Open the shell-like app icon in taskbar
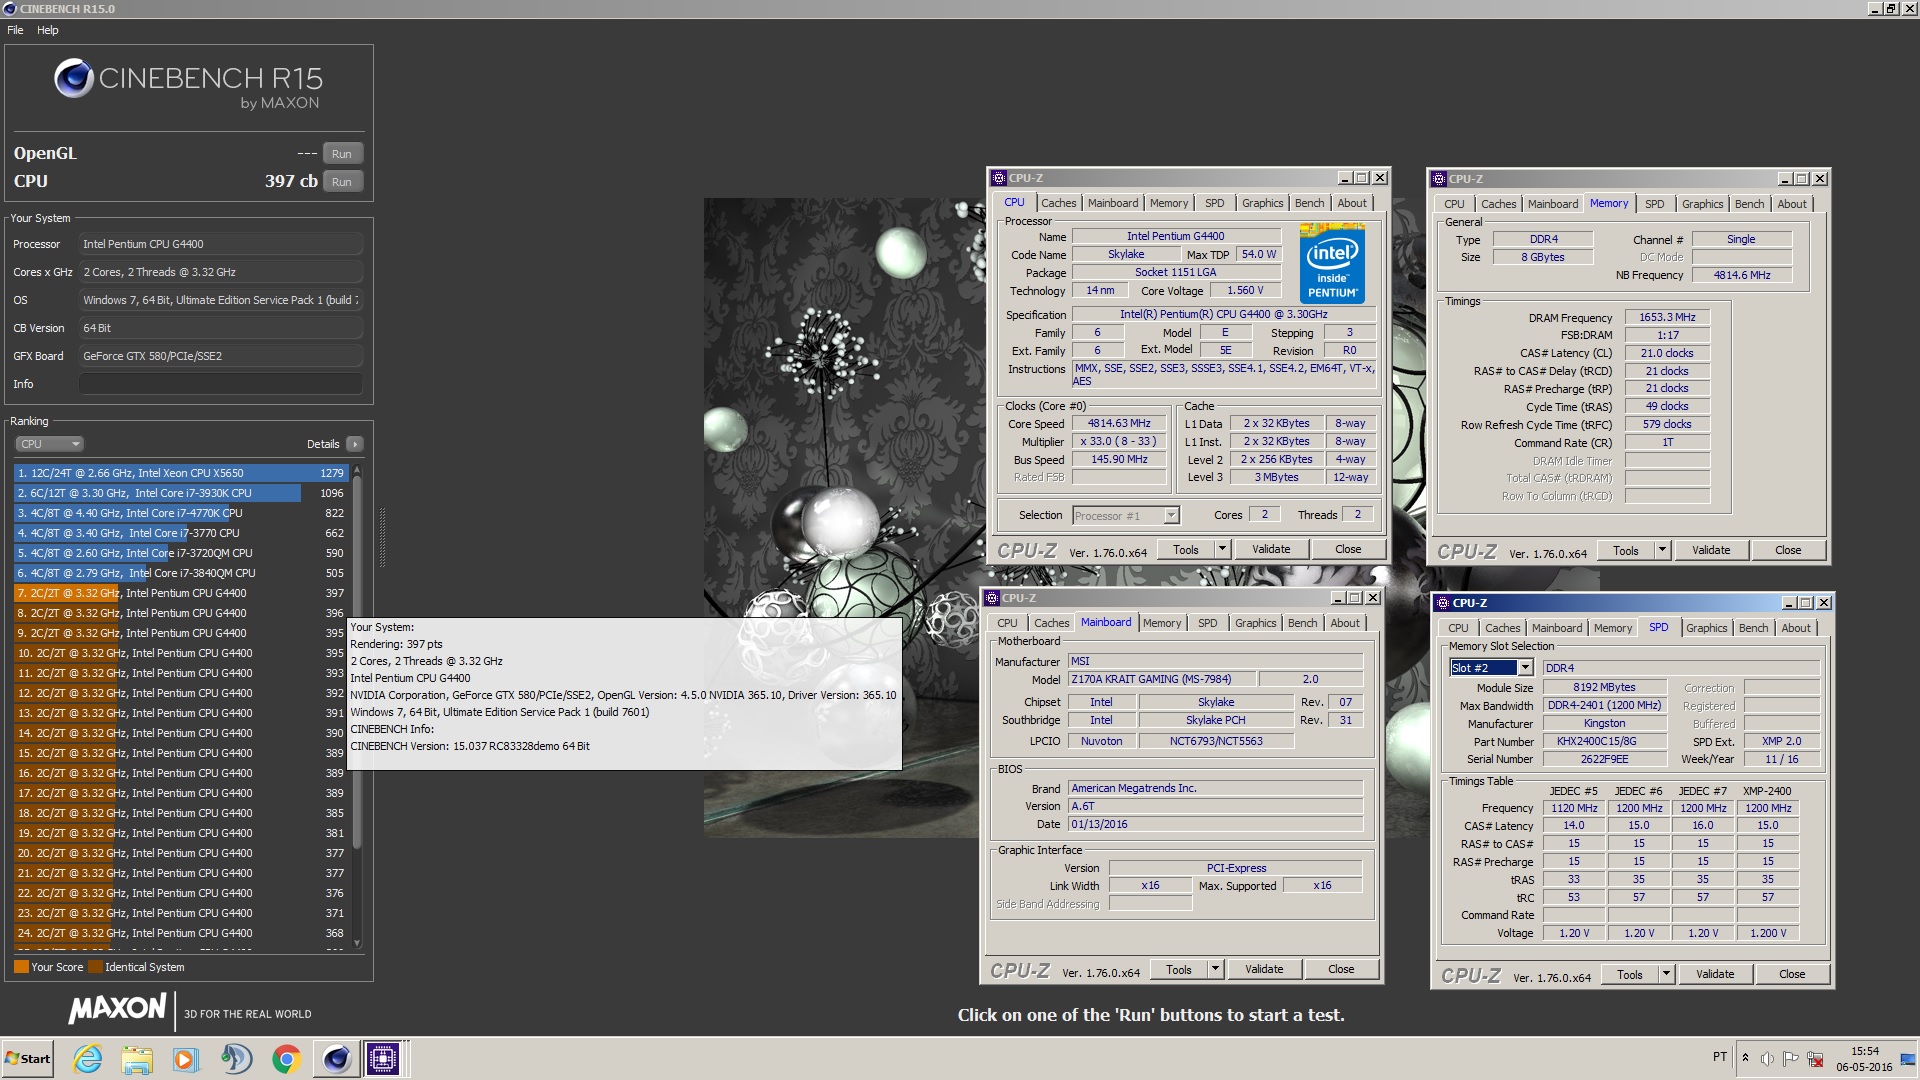The image size is (1920, 1080). pos(236,1058)
